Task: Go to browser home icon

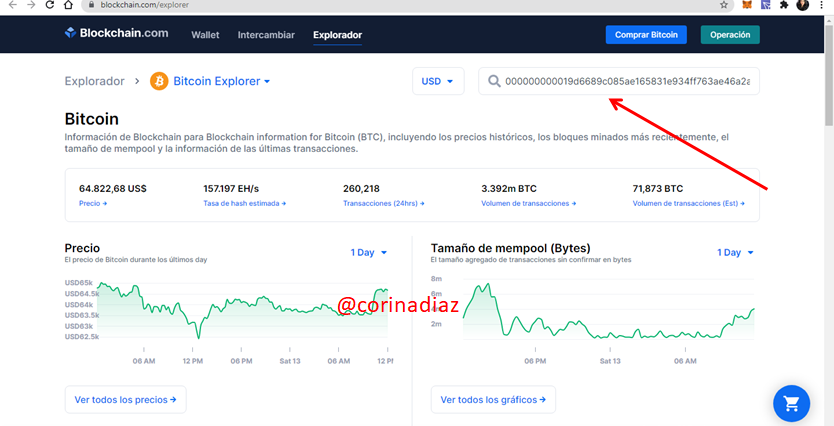Action: [68, 5]
